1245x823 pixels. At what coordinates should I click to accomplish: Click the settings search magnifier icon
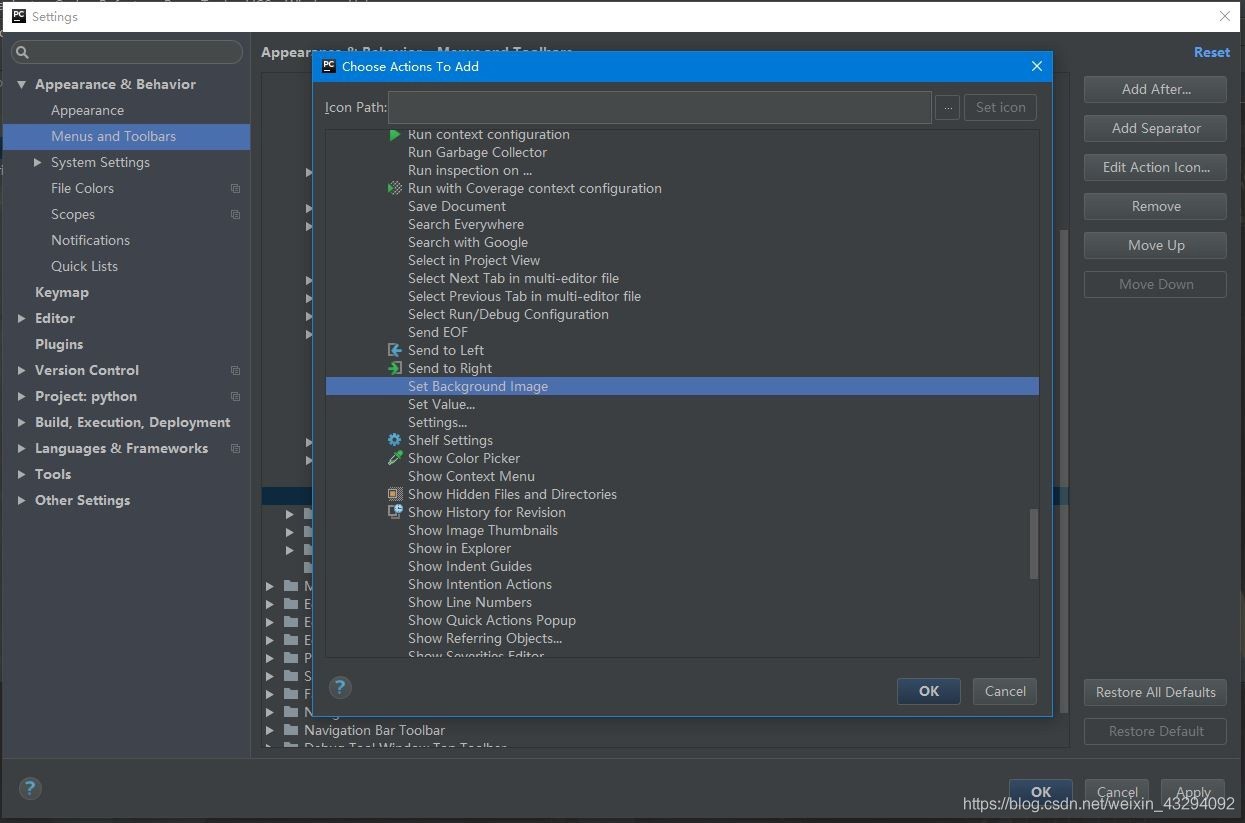click(x=23, y=52)
